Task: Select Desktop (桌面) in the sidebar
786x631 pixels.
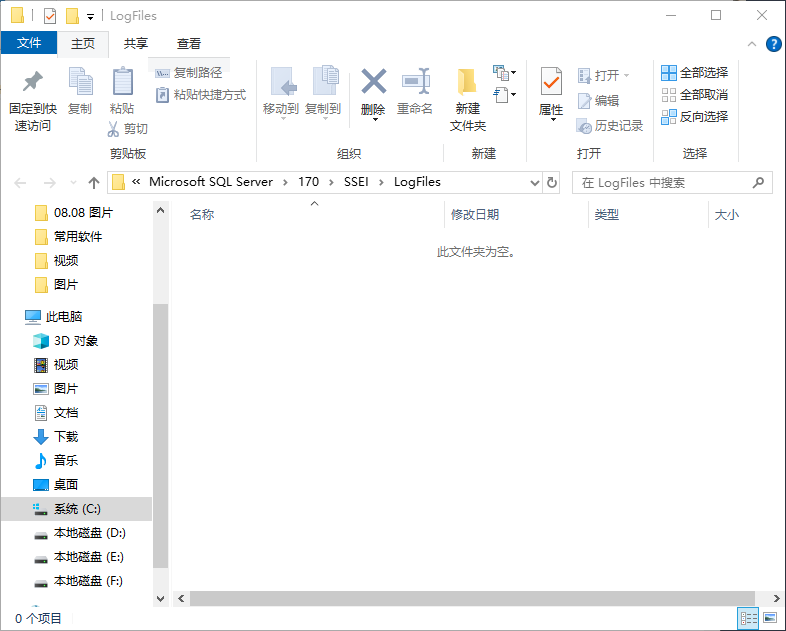Action: click(x=56, y=485)
